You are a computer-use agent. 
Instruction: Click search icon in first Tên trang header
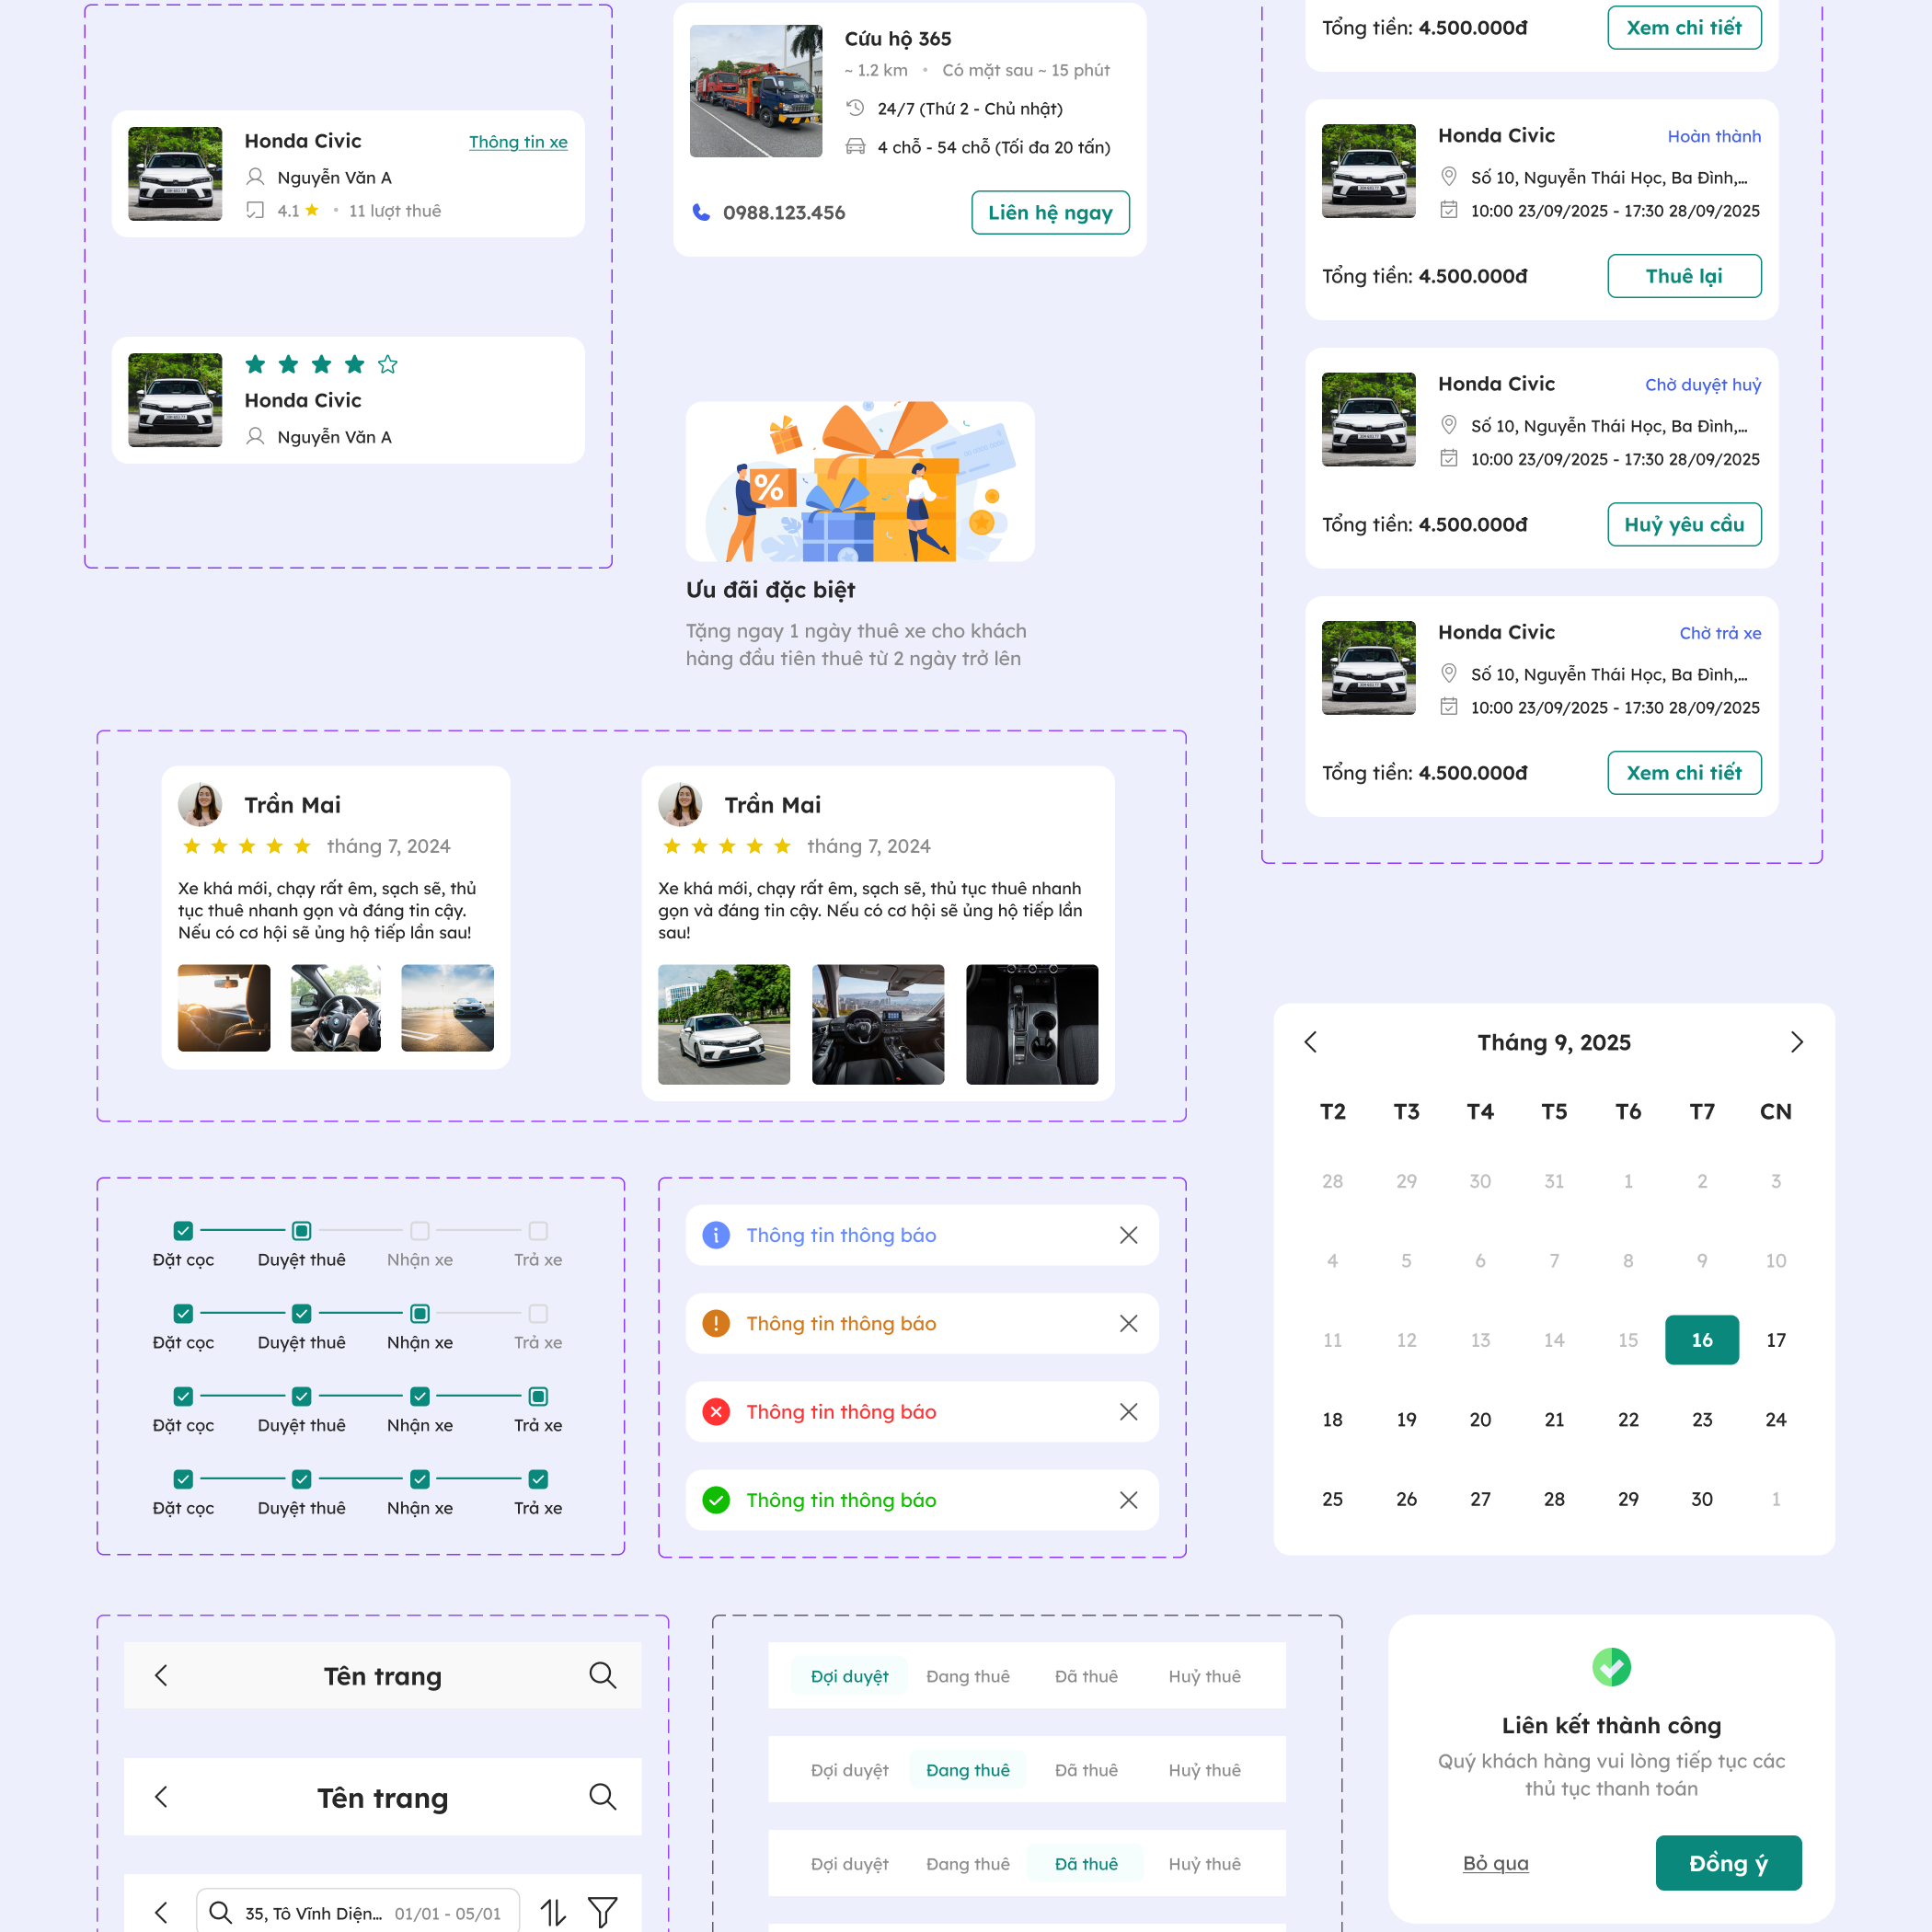(602, 1675)
